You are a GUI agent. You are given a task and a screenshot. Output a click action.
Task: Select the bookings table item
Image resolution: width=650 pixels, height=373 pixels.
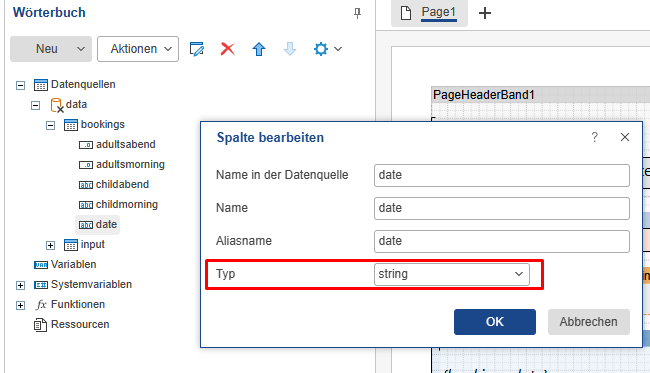[102, 124]
